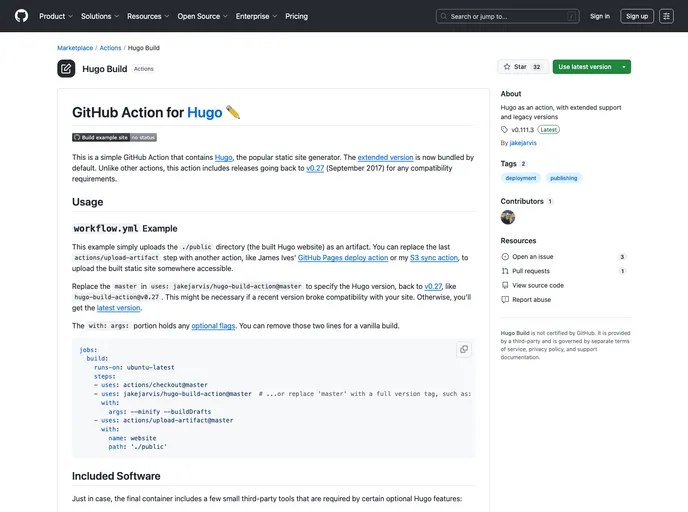Screen dimensions: 688x512
Task: Click the 'Actions' label beside Hugo Build
Action: [x=143, y=69]
